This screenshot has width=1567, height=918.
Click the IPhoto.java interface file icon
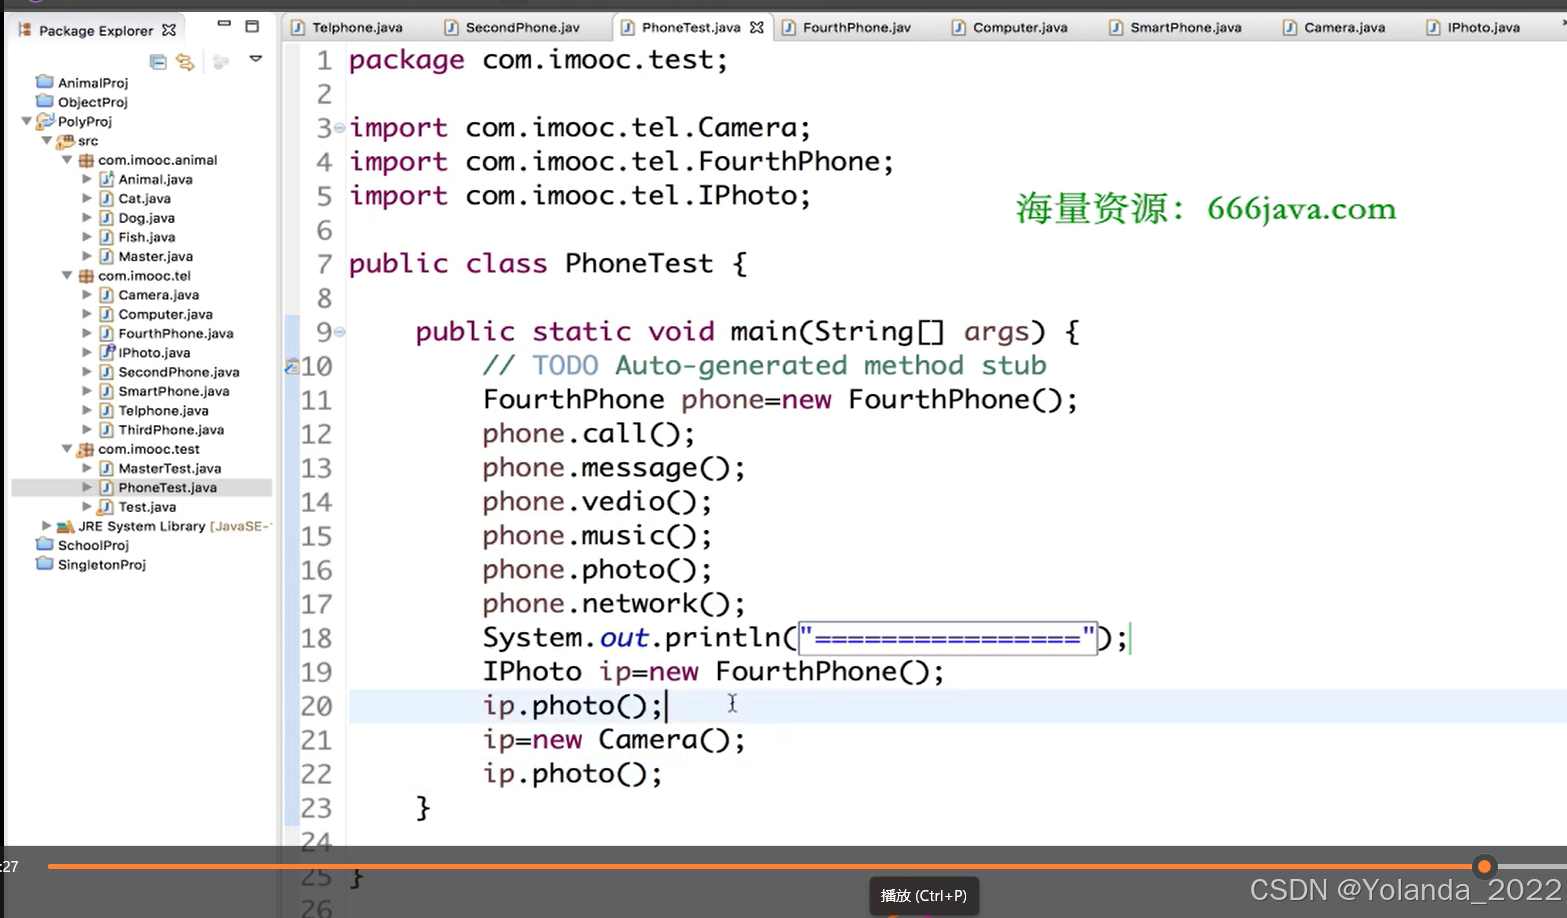(107, 352)
